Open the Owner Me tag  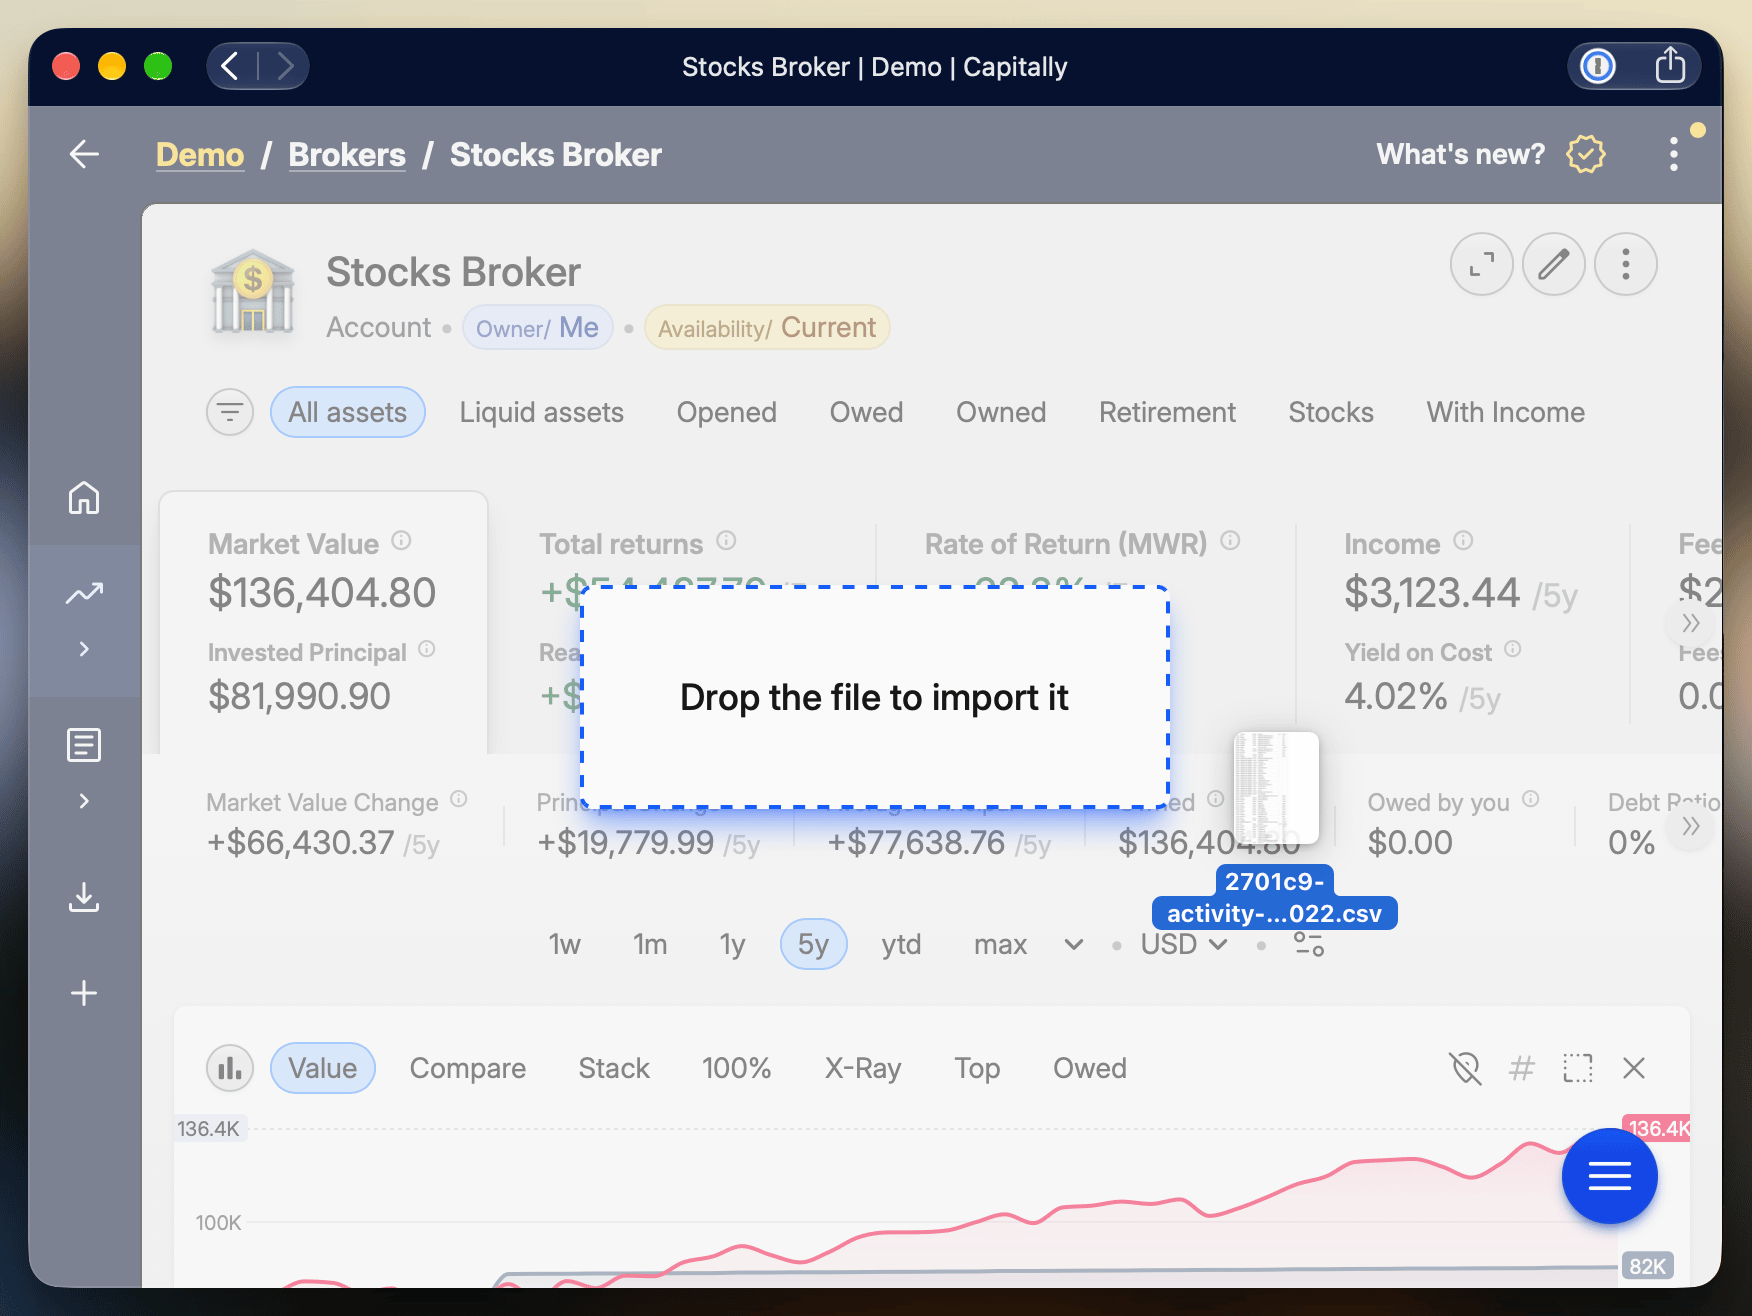click(x=537, y=327)
